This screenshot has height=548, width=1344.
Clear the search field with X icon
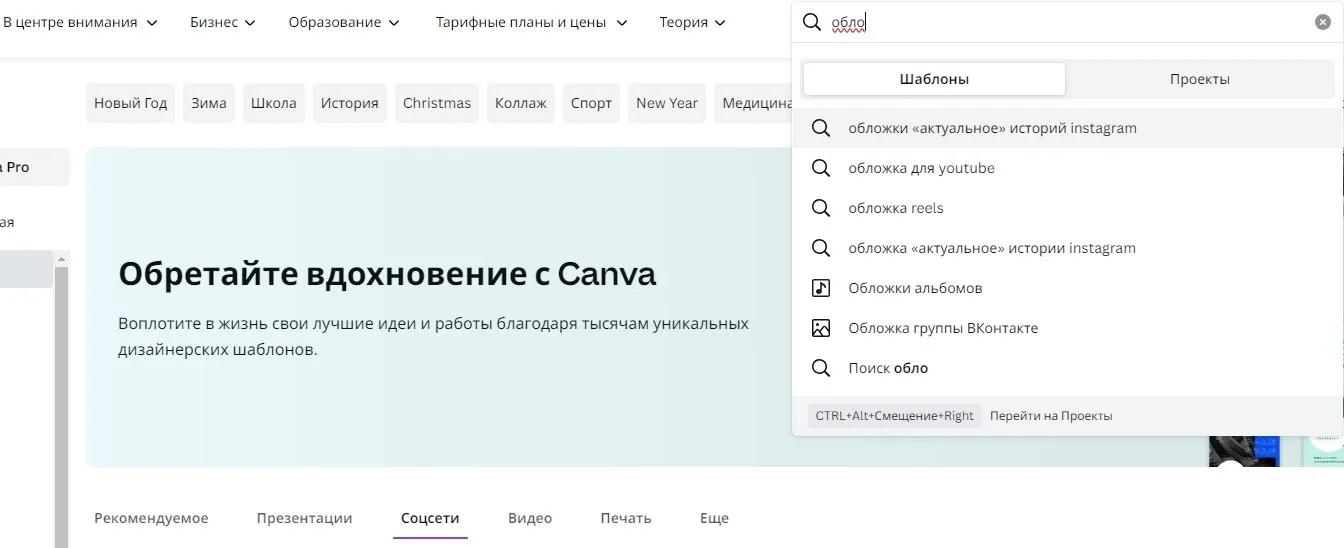pyautogui.click(x=1322, y=22)
